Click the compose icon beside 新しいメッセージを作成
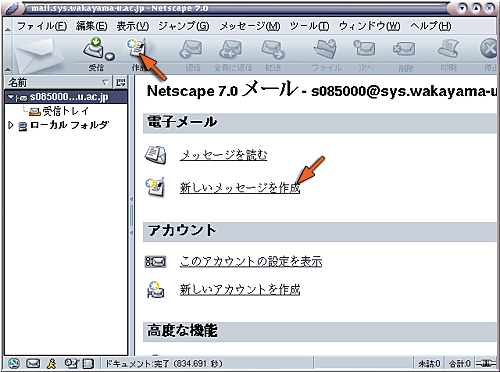The height and width of the screenshot is (372, 500). [x=155, y=187]
